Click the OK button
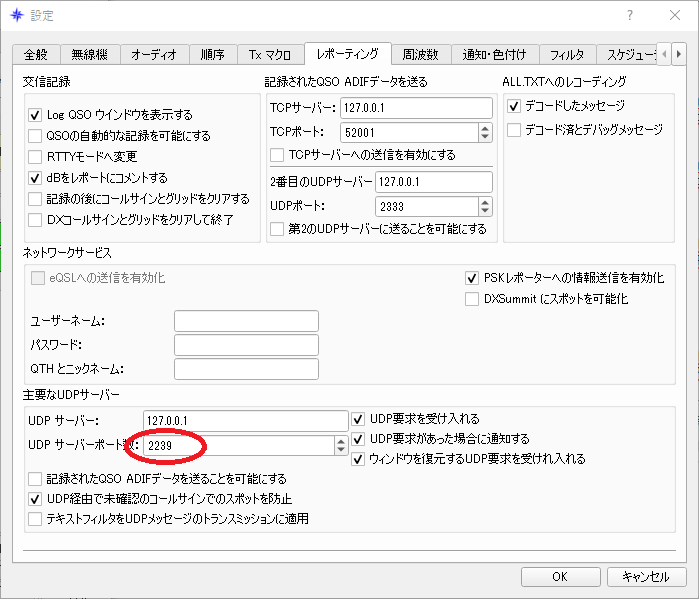699x599 pixels. (560, 577)
